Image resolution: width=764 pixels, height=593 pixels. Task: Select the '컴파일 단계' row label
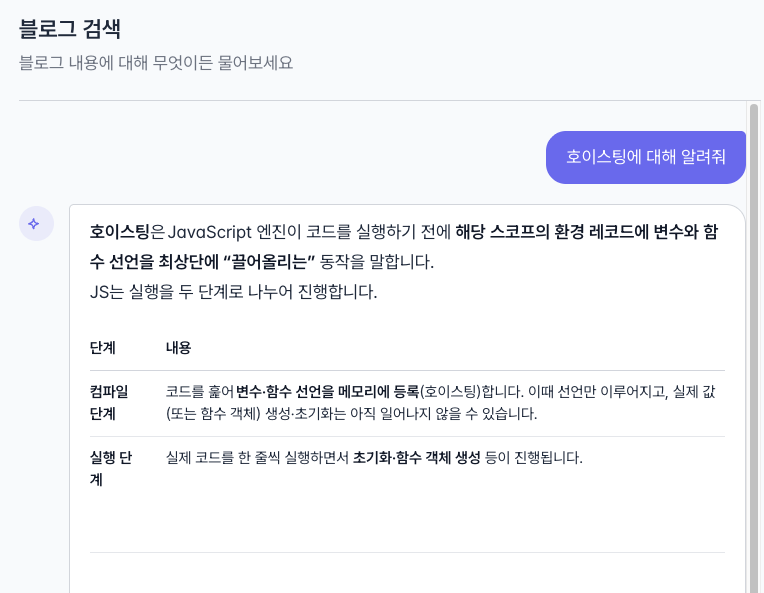[x=109, y=401]
